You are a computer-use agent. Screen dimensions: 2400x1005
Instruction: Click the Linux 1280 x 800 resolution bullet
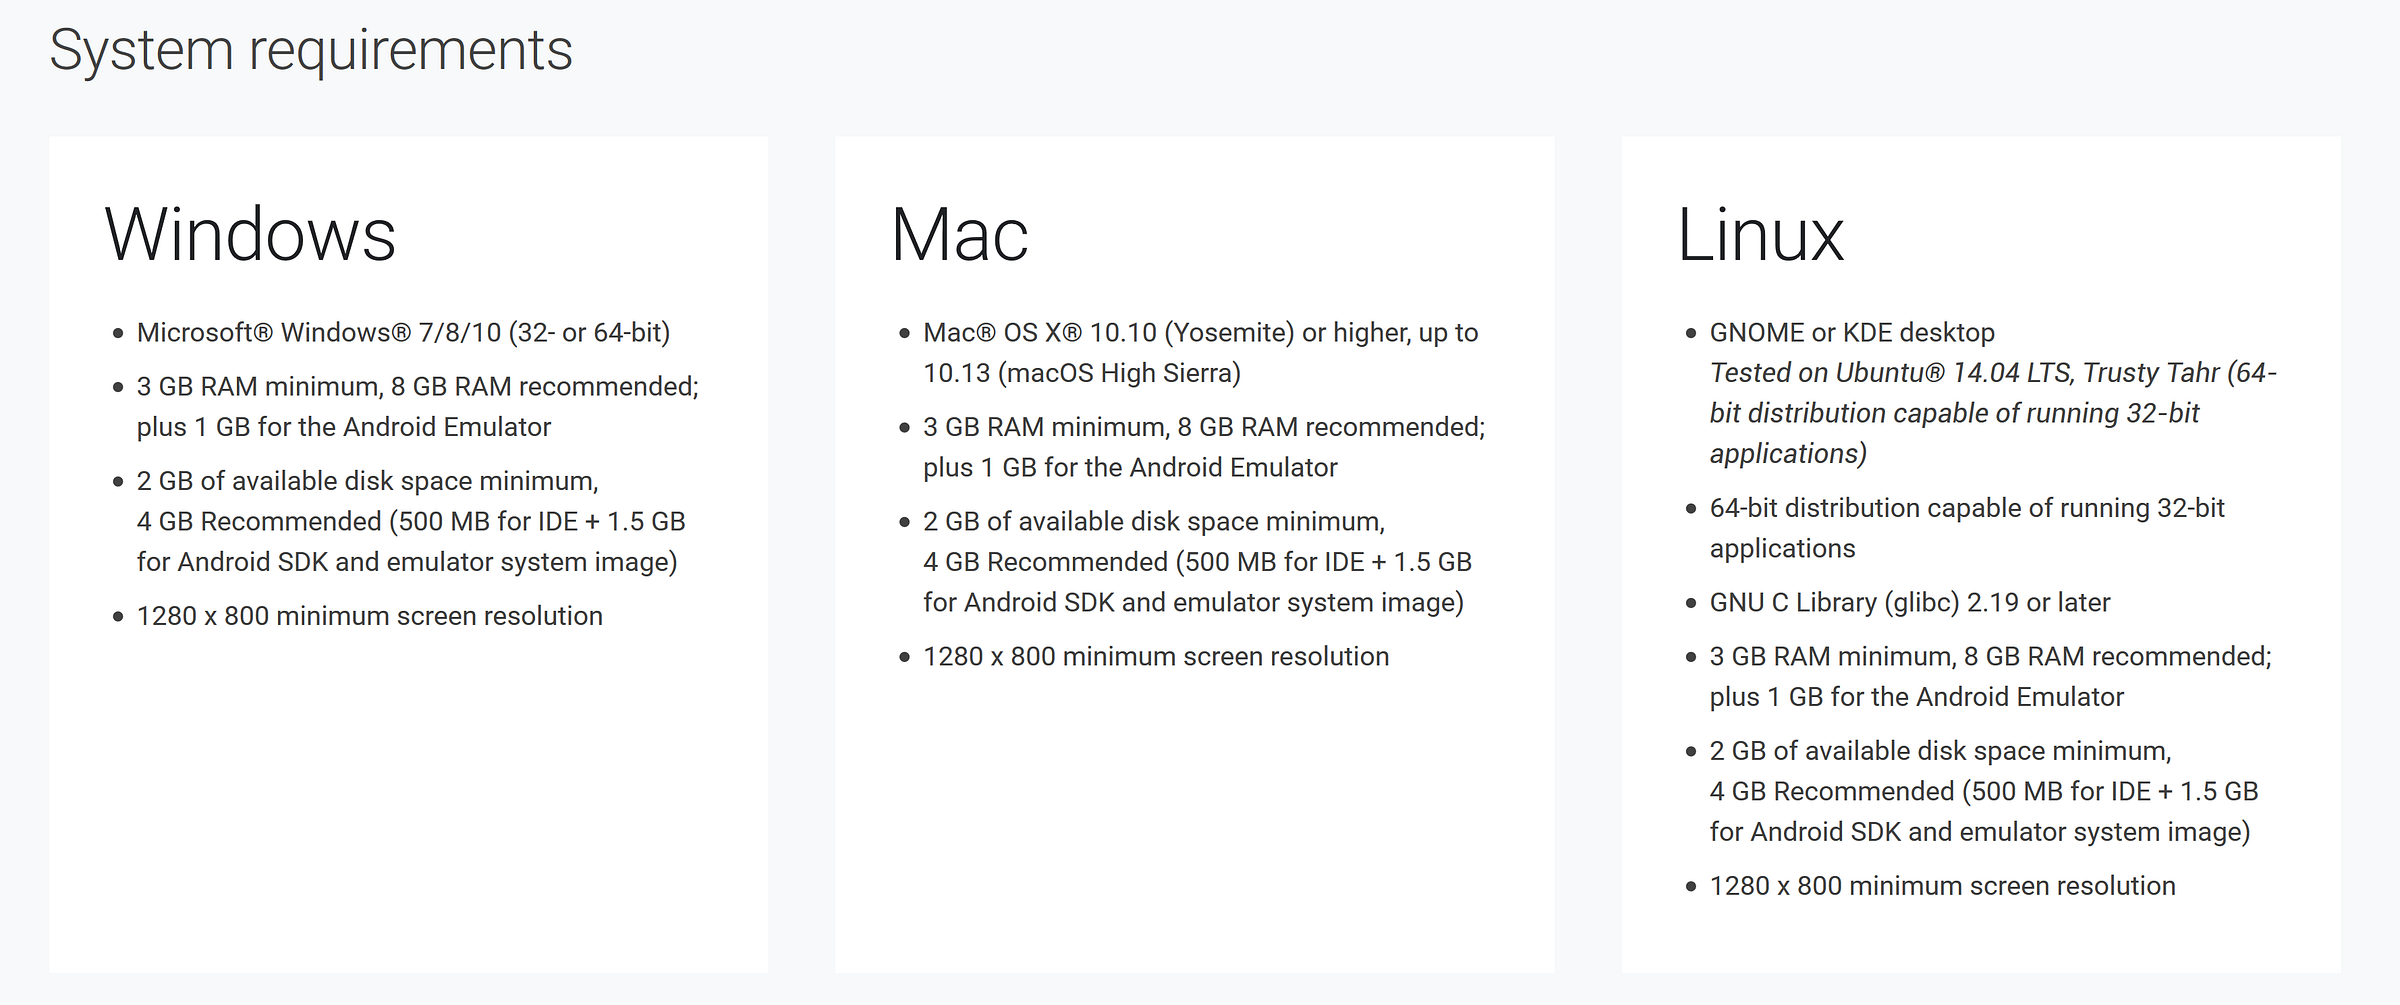(x=1942, y=886)
